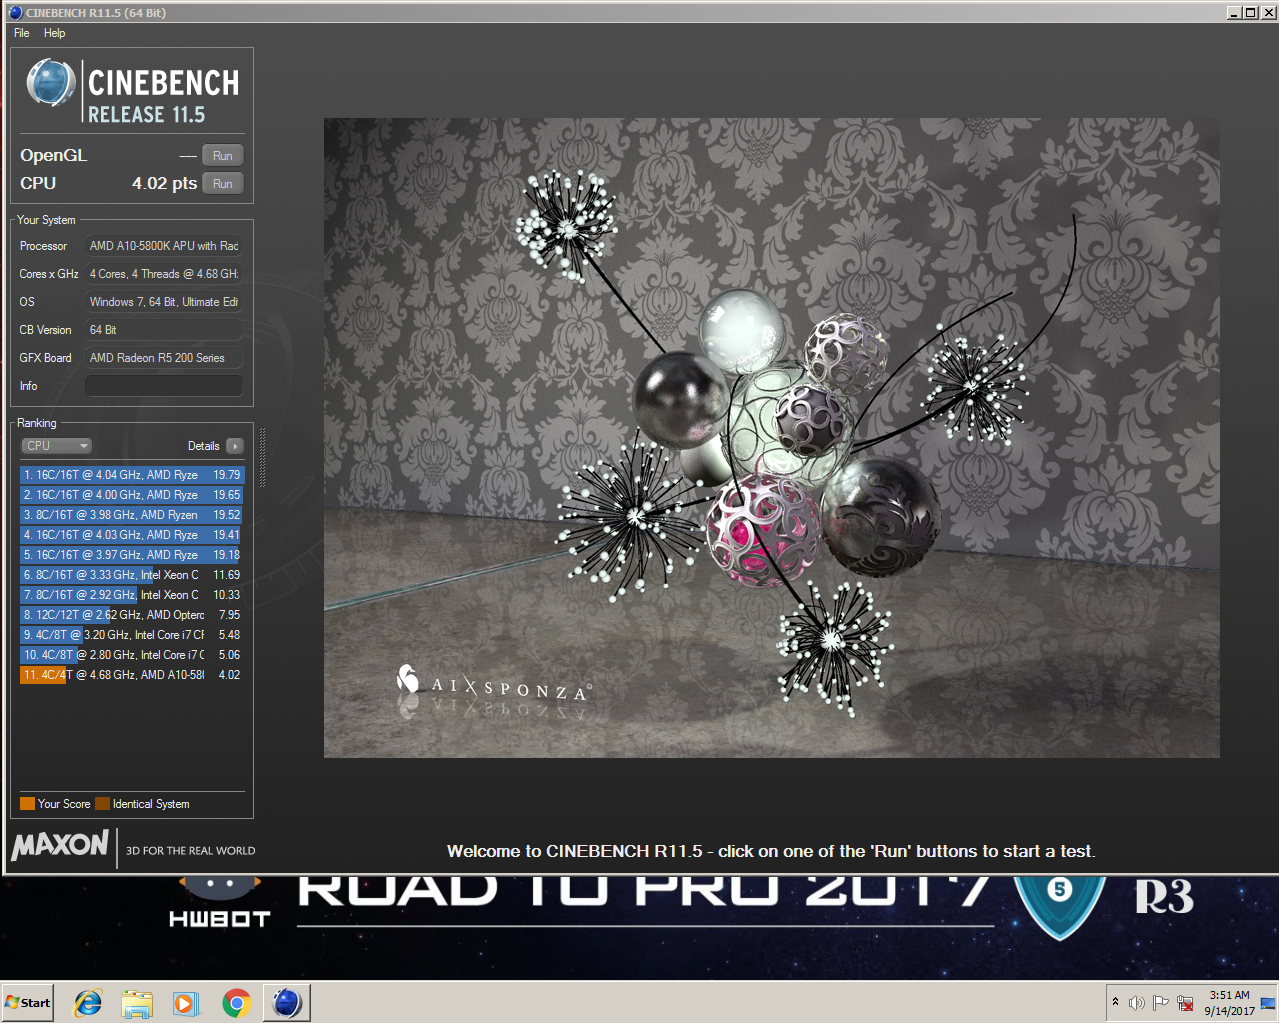1279x1023 pixels.
Task: Click the volume speaker tray icon
Action: [1136, 1003]
